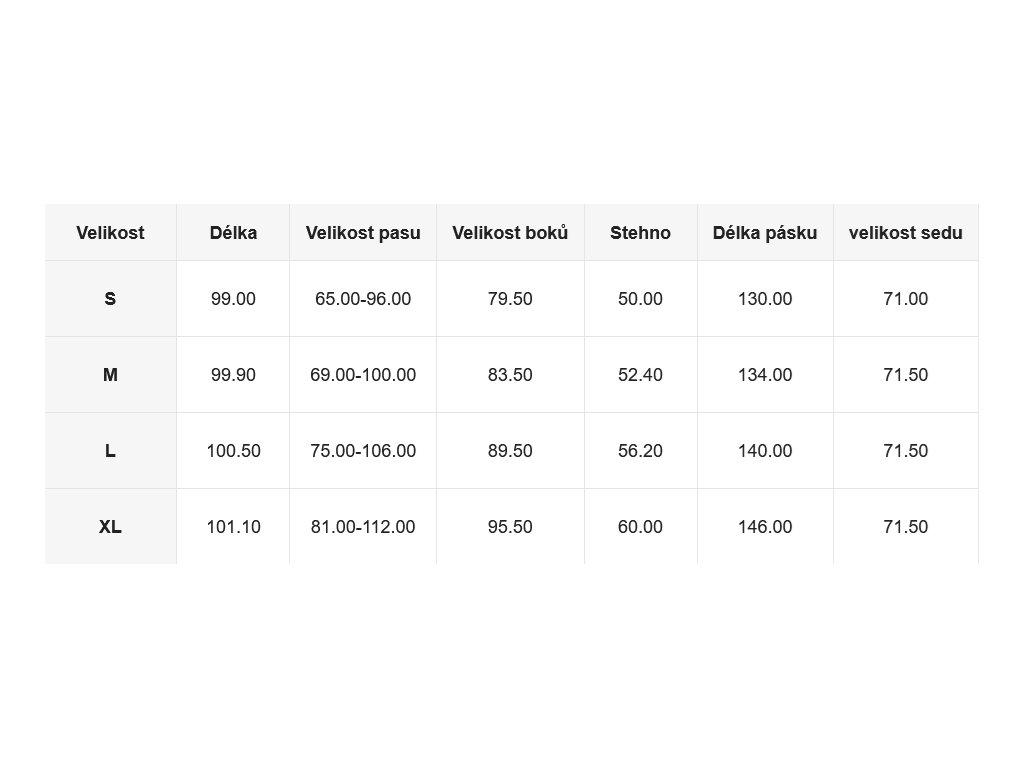Select the L size row label
This screenshot has height=768, width=1024.
(110, 451)
